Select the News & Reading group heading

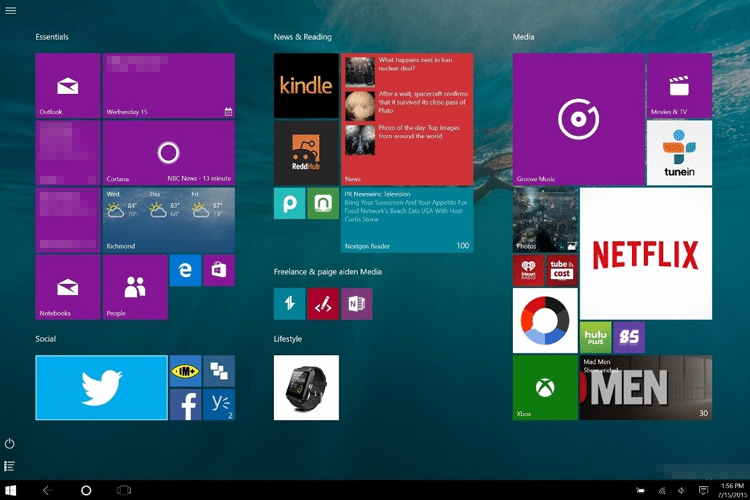(x=302, y=37)
